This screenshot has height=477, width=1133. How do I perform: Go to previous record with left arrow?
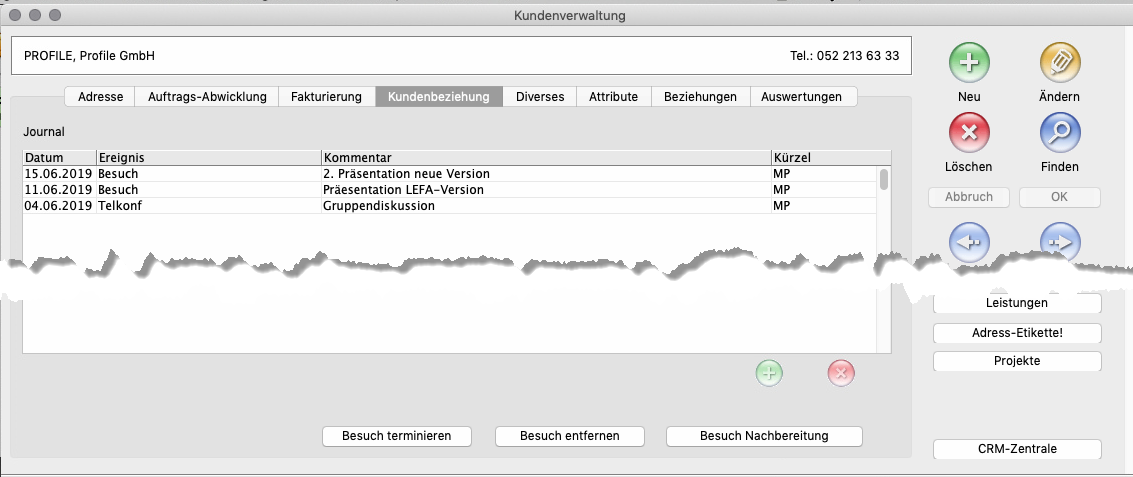[x=969, y=241]
